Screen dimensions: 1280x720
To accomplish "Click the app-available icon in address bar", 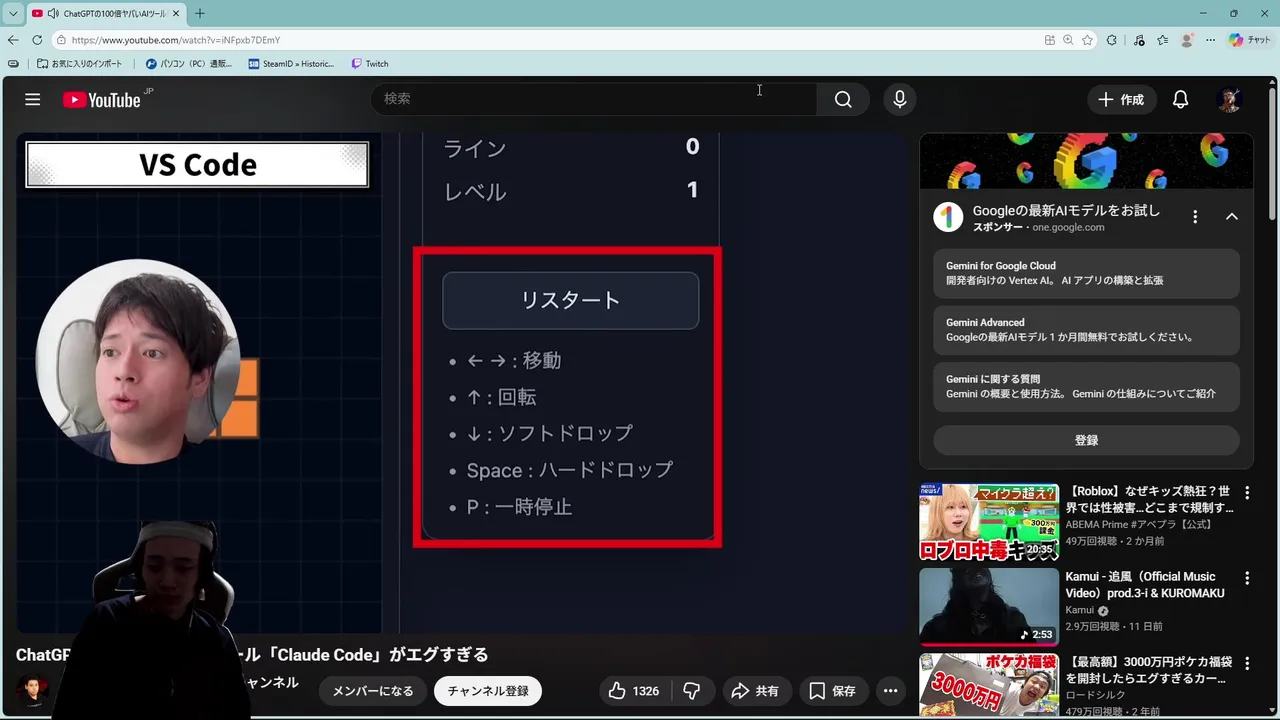I will pos(1049,40).
